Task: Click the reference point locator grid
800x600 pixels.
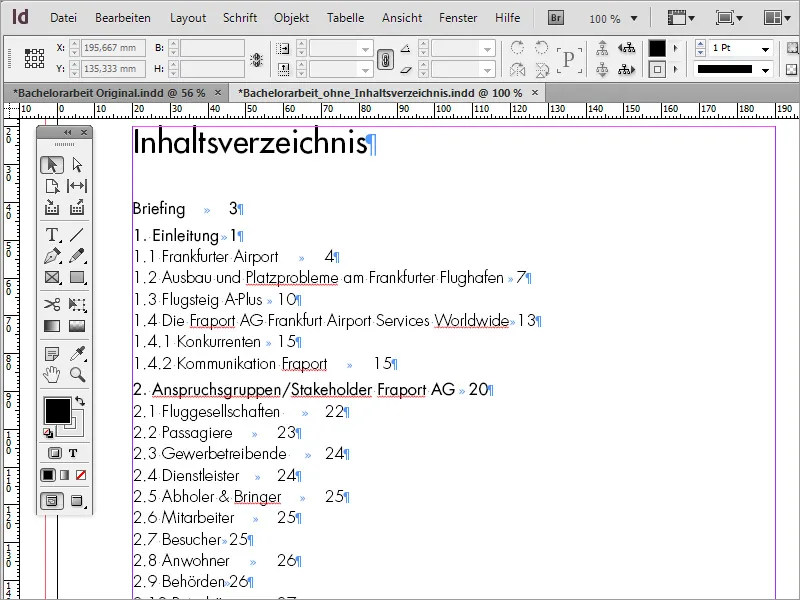Action: click(x=34, y=58)
